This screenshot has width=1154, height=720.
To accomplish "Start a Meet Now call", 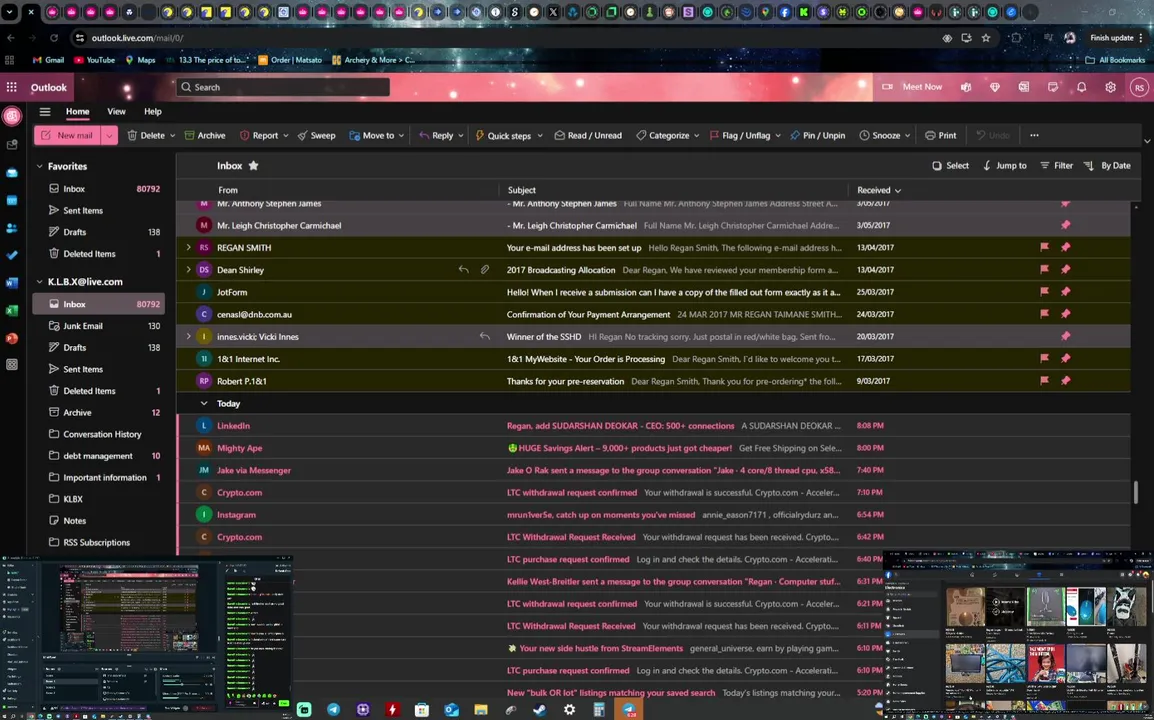I will (x=913, y=87).
